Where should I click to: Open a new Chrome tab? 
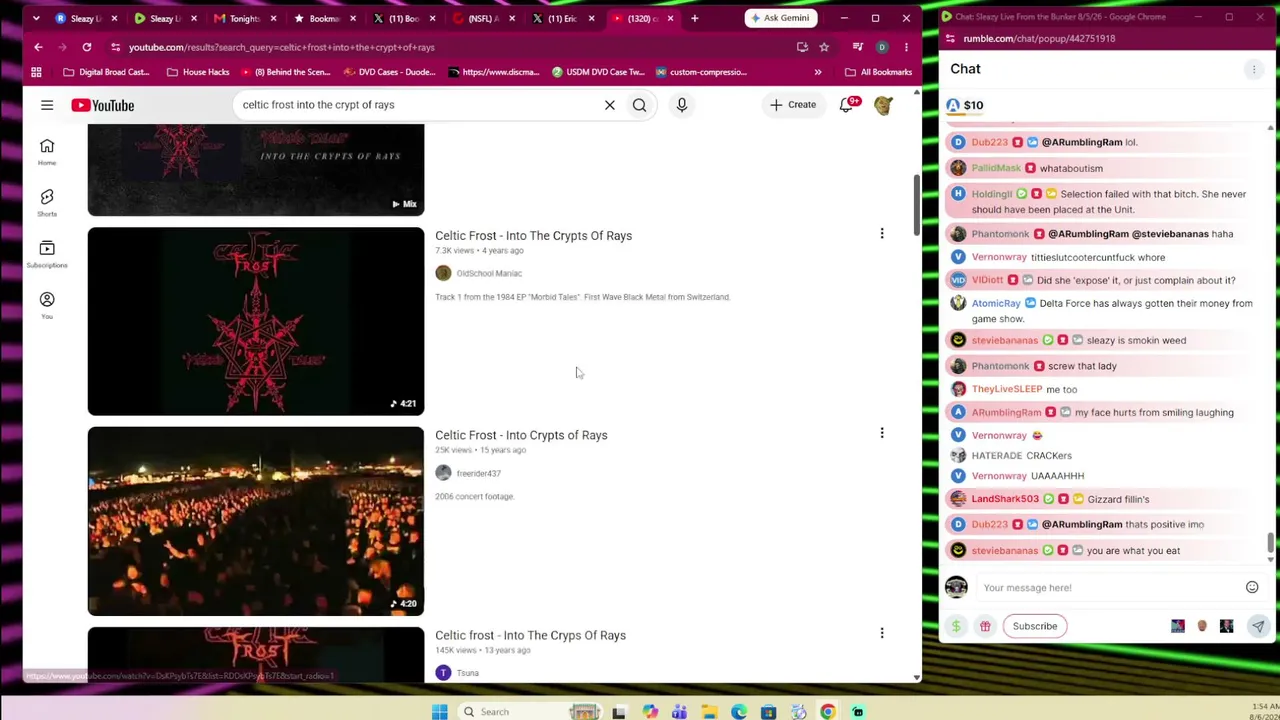pyautogui.click(x=695, y=18)
